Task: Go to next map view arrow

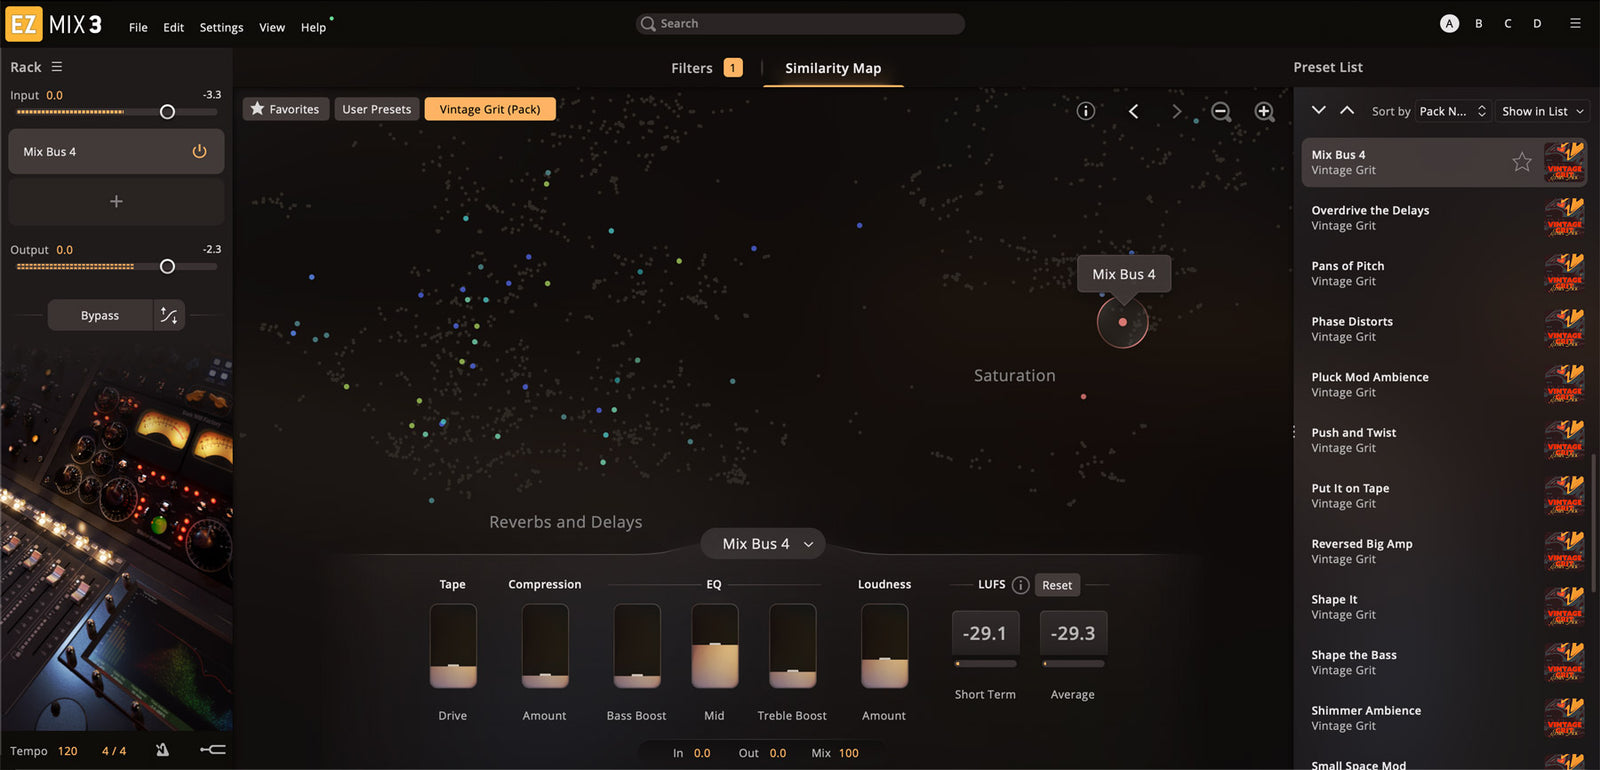Action: (x=1176, y=111)
